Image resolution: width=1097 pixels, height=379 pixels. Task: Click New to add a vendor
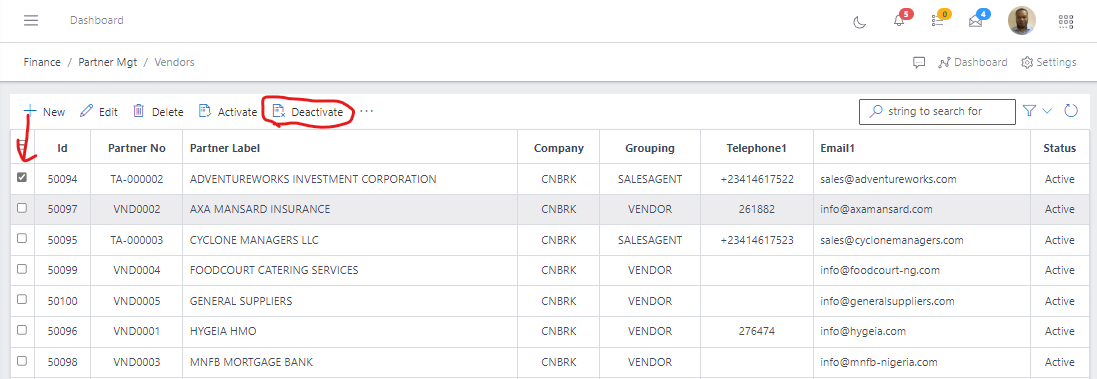(x=45, y=112)
